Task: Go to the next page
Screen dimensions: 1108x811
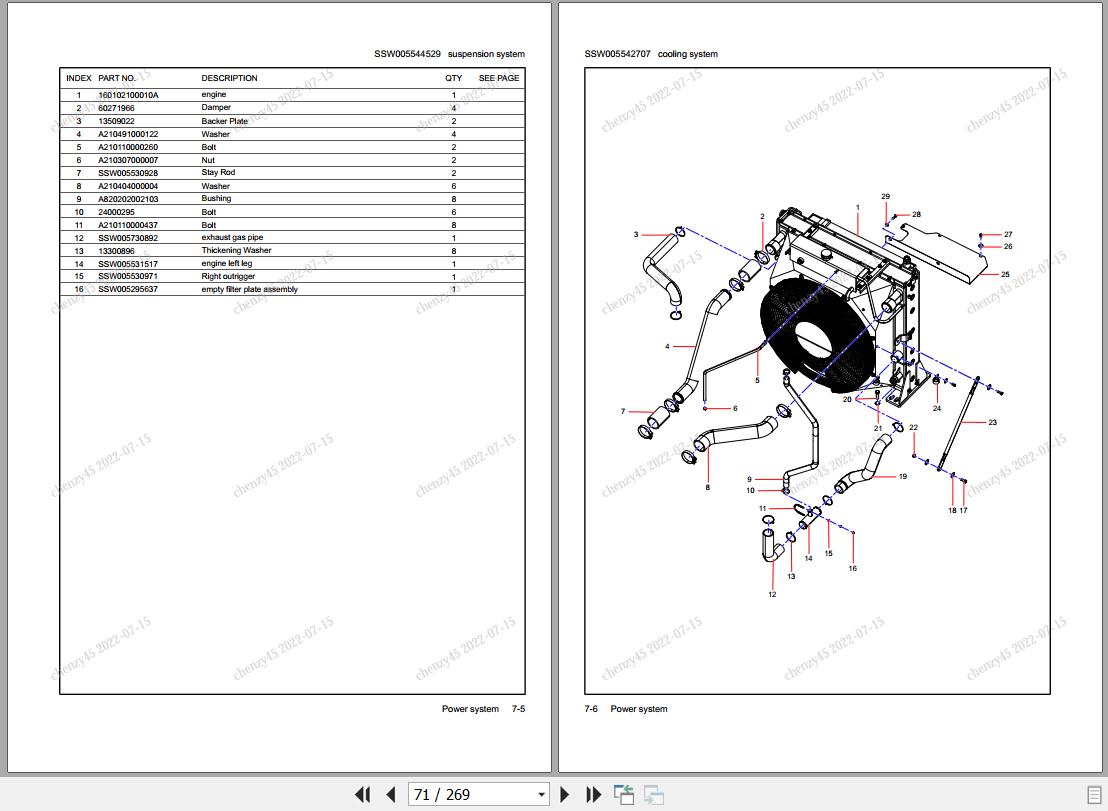Action: pos(565,793)
